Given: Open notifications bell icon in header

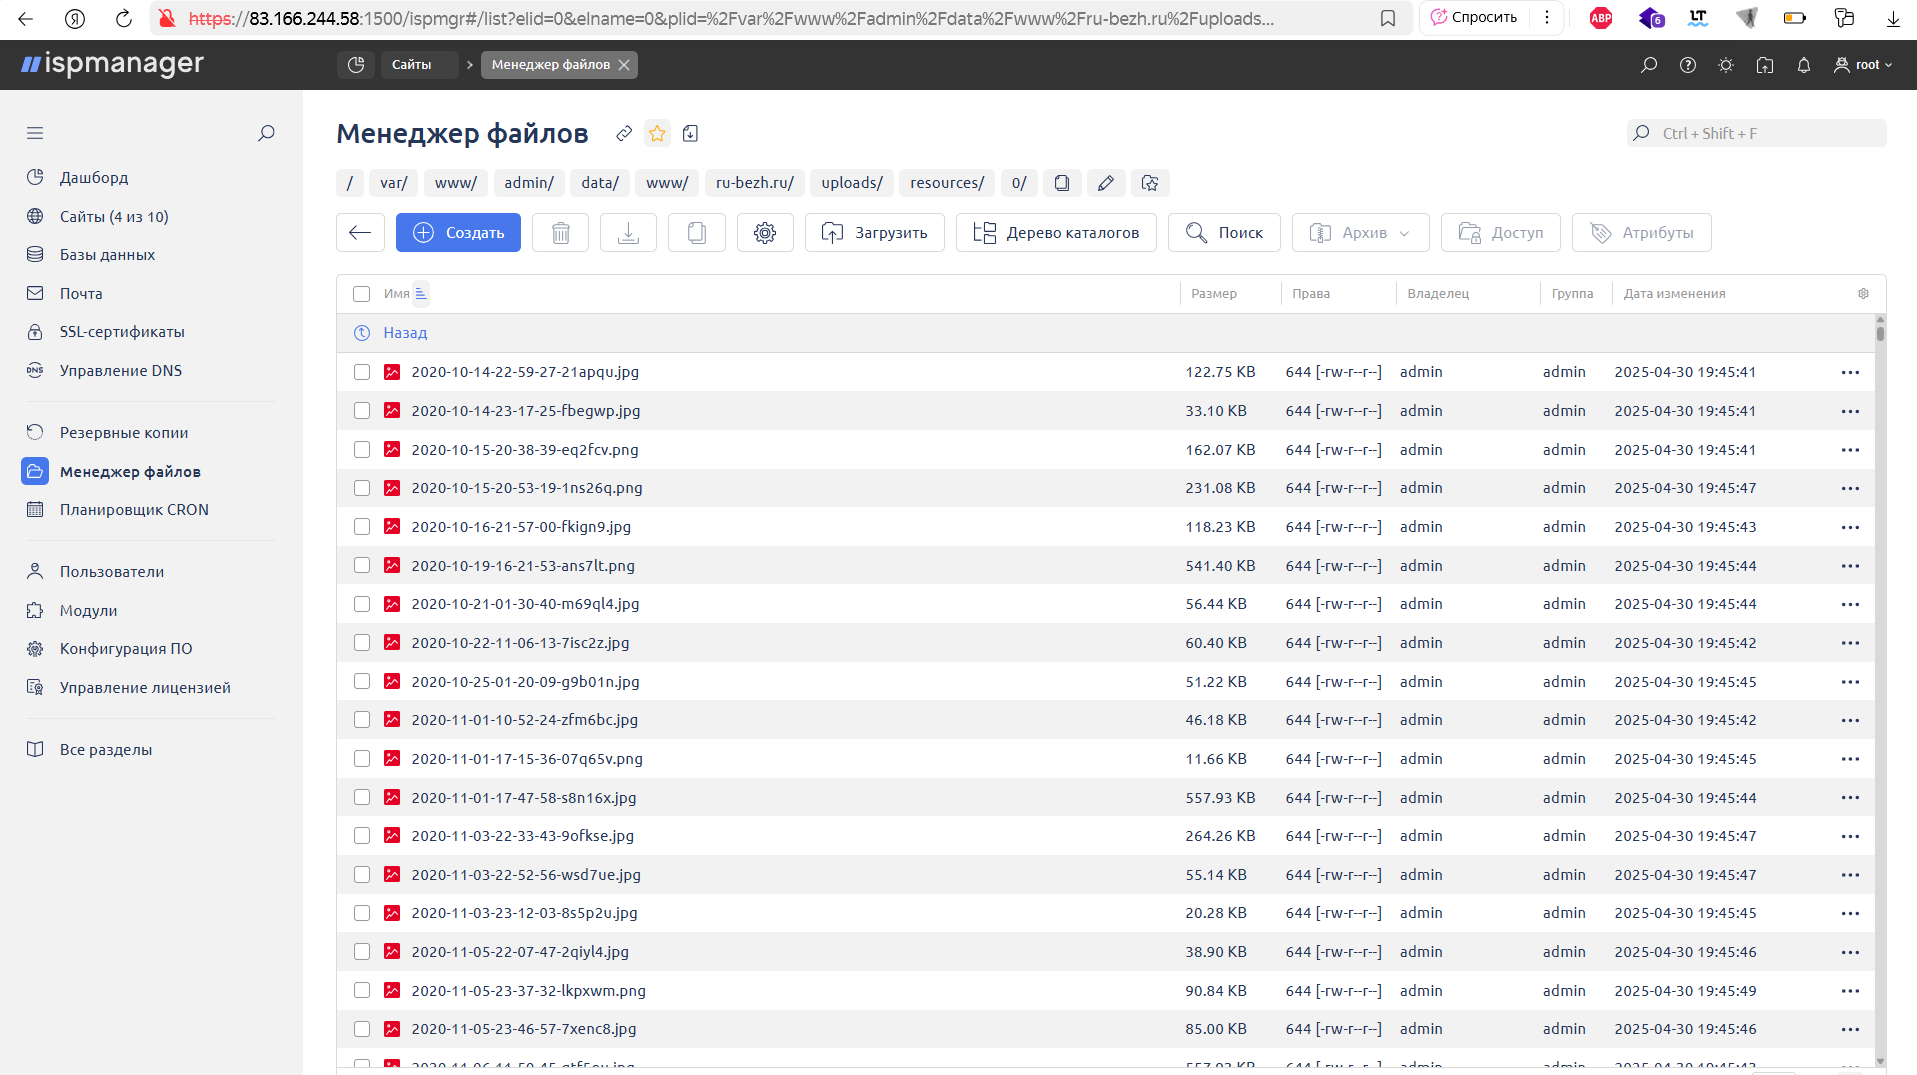Looking at the screenshot, I should (x=1803, y=65).
